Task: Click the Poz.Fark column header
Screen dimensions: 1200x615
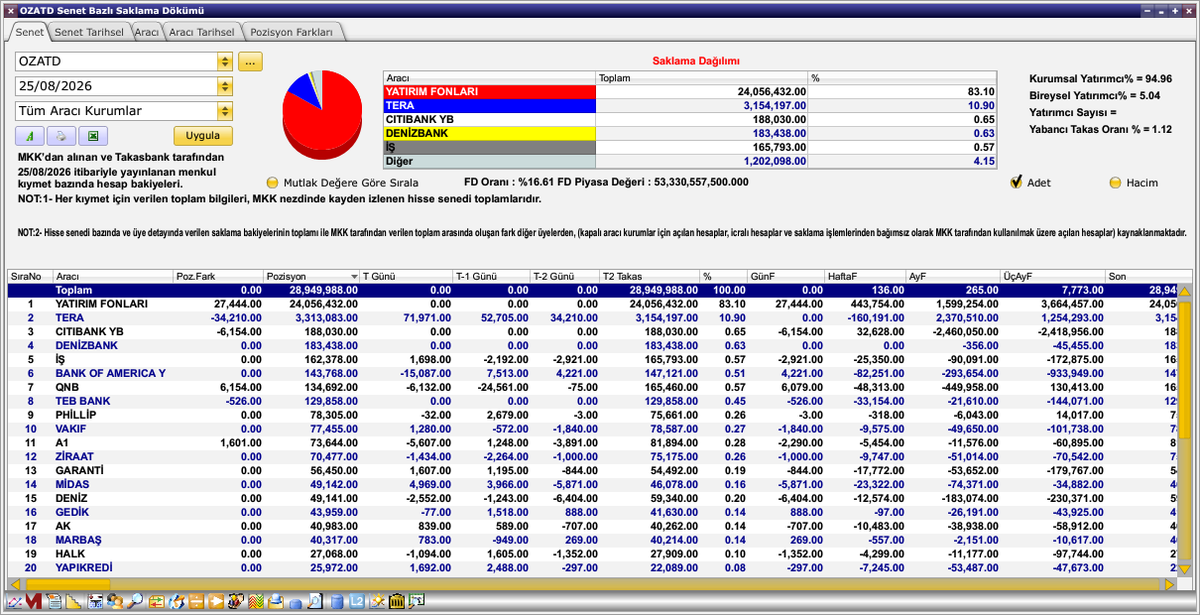Action: click(x=217, y=276)
